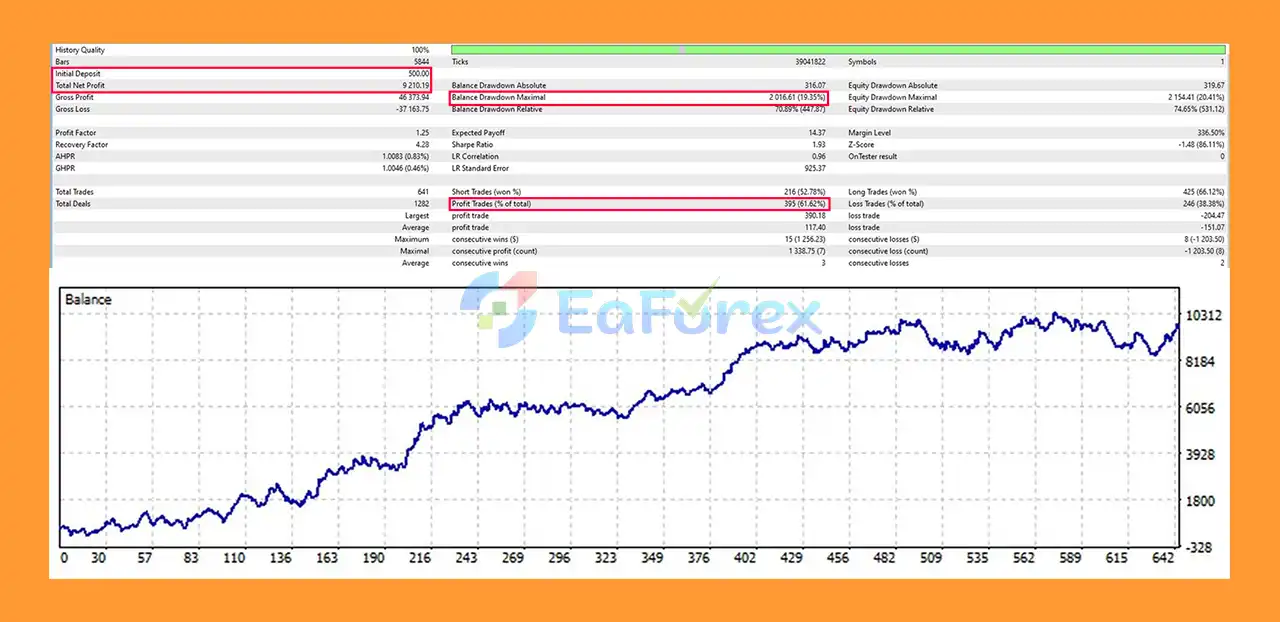Click the Ticks label in the report
Screen dimensions: 1280x622
pyautogui.click(x=460, y=62)
